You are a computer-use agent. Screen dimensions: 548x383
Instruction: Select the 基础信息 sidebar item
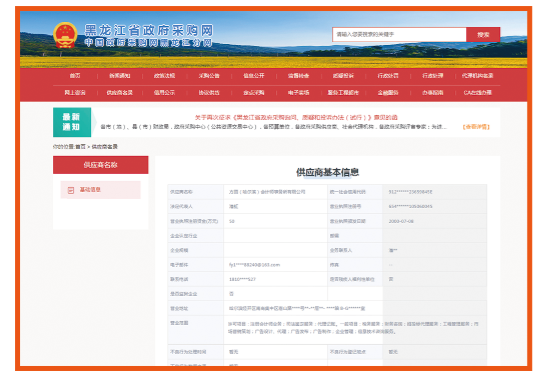point(101,190)
